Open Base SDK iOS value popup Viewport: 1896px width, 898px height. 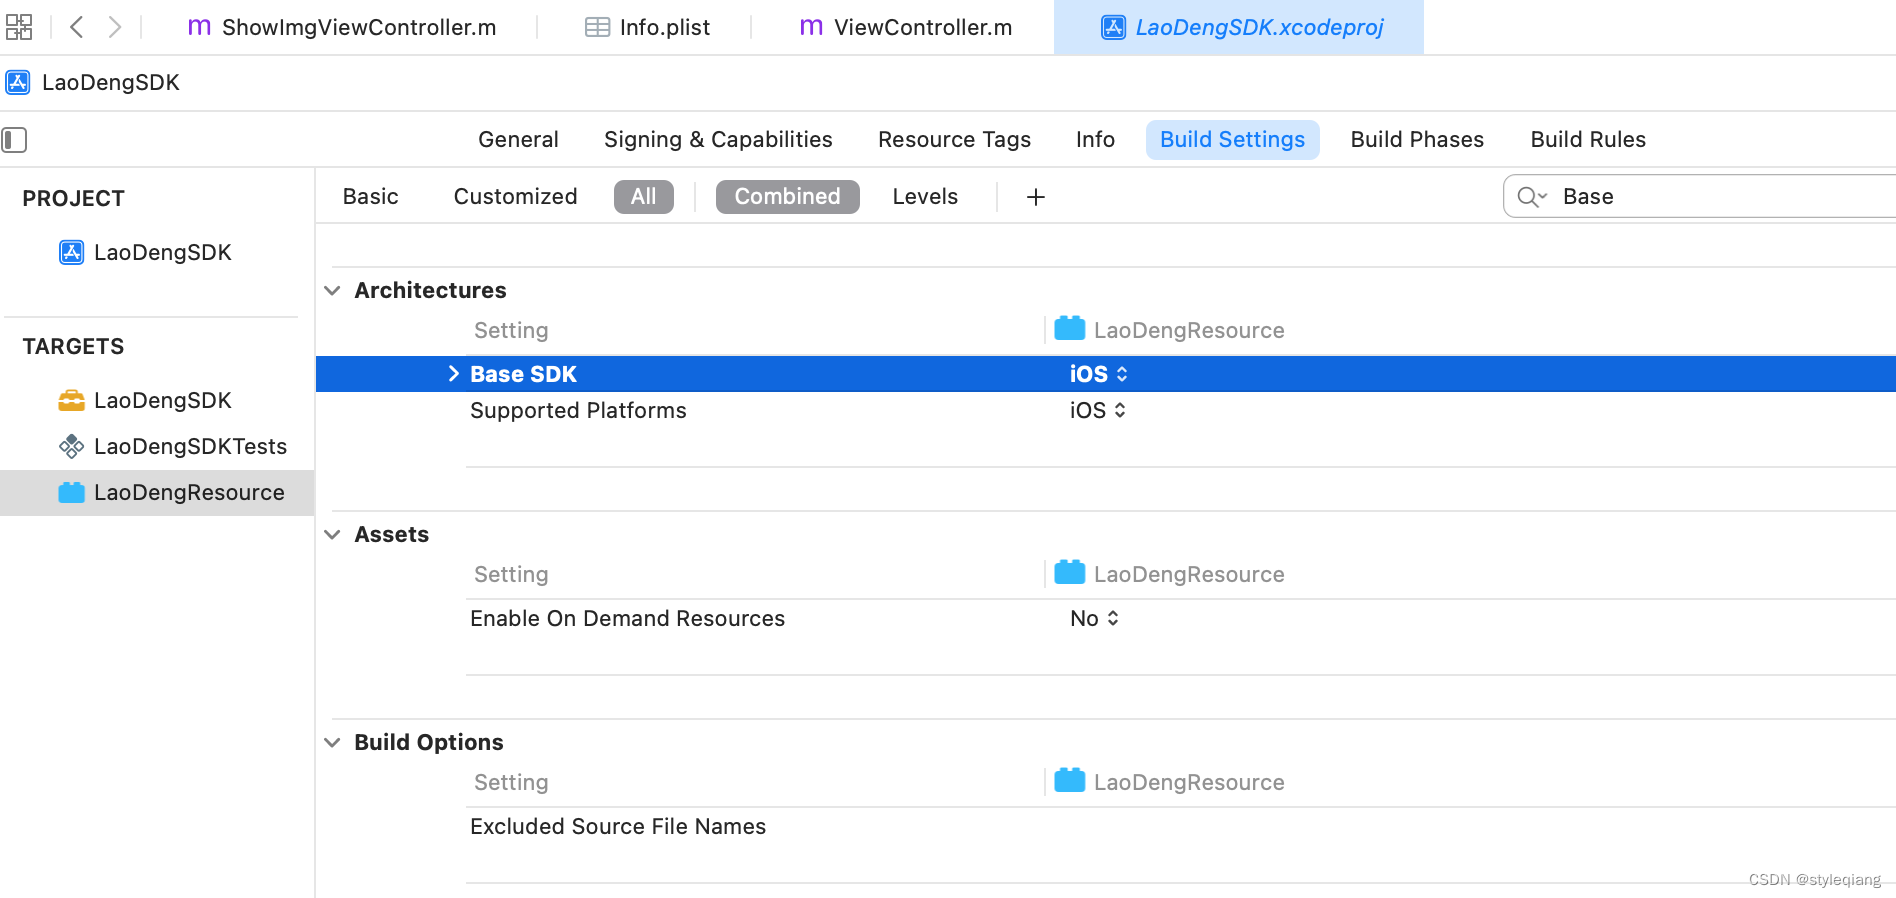1098,374
